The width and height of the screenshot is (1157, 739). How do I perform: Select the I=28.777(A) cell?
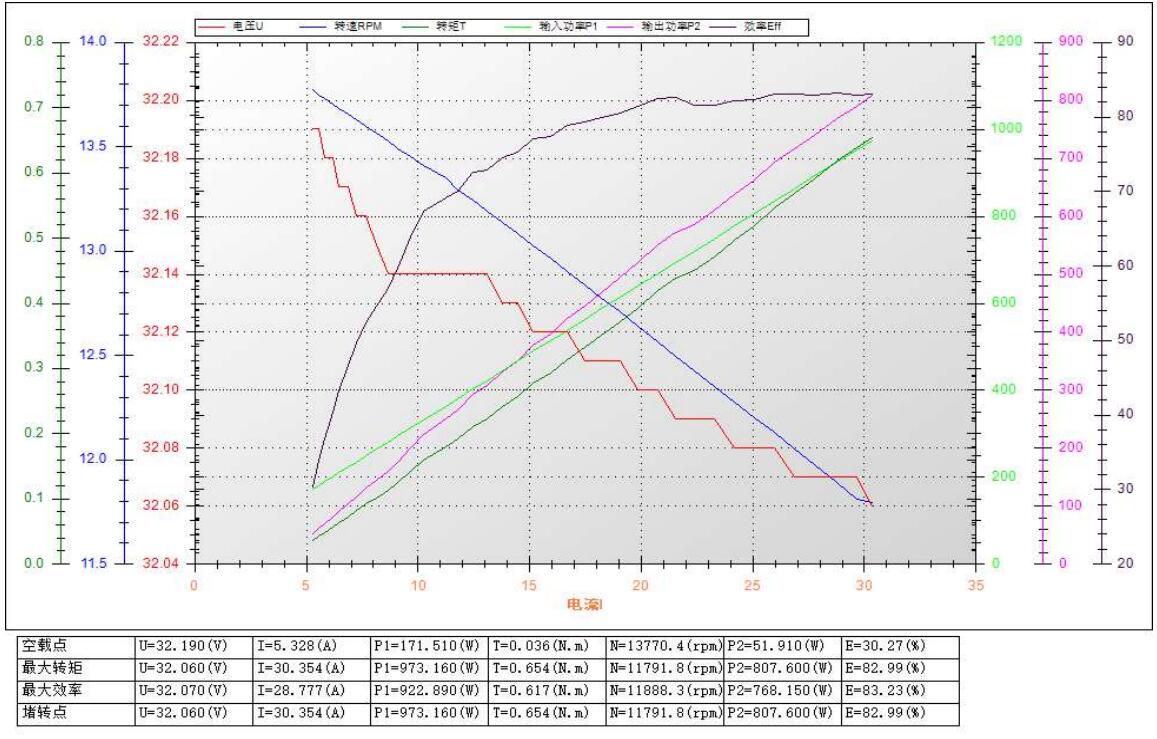(x=310, y=688)
